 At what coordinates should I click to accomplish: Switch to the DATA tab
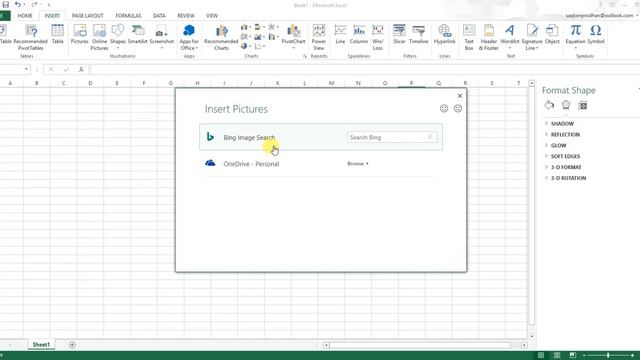(x=159, y=16)
